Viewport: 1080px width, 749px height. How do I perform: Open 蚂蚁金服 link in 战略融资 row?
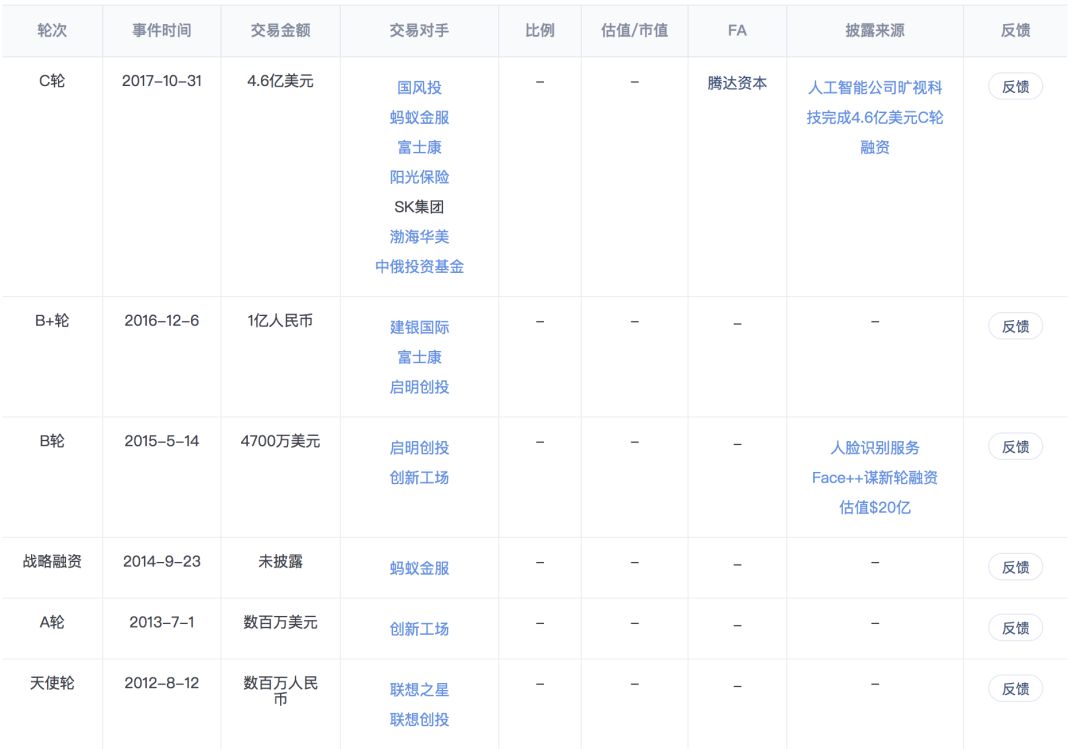point(419,568)
